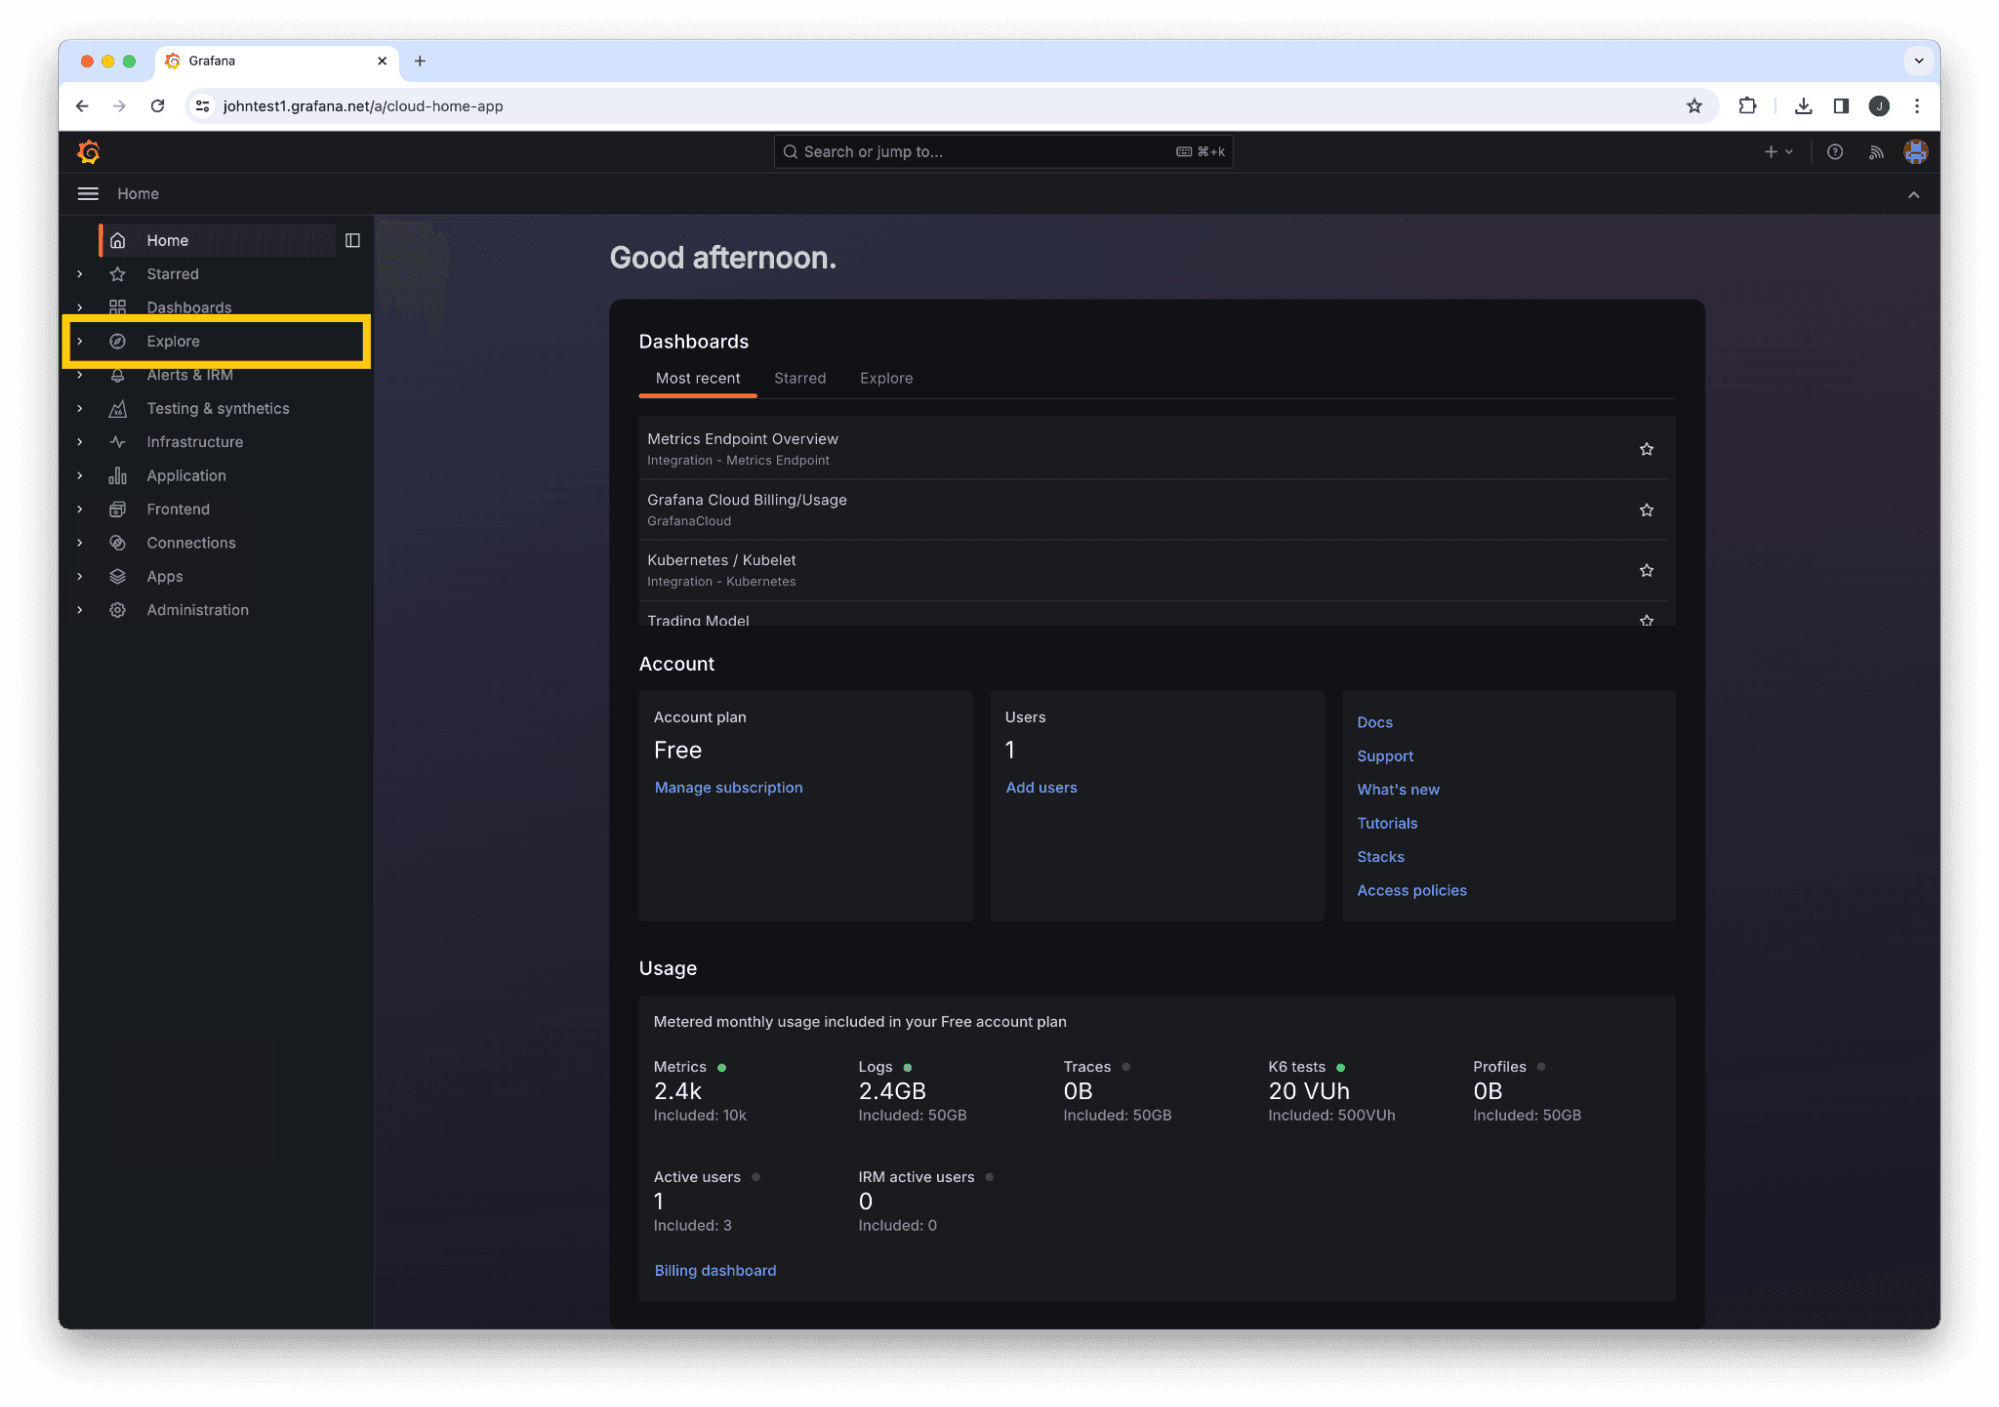
Task: Open the Stacks link
Action: click(1380, 857)
